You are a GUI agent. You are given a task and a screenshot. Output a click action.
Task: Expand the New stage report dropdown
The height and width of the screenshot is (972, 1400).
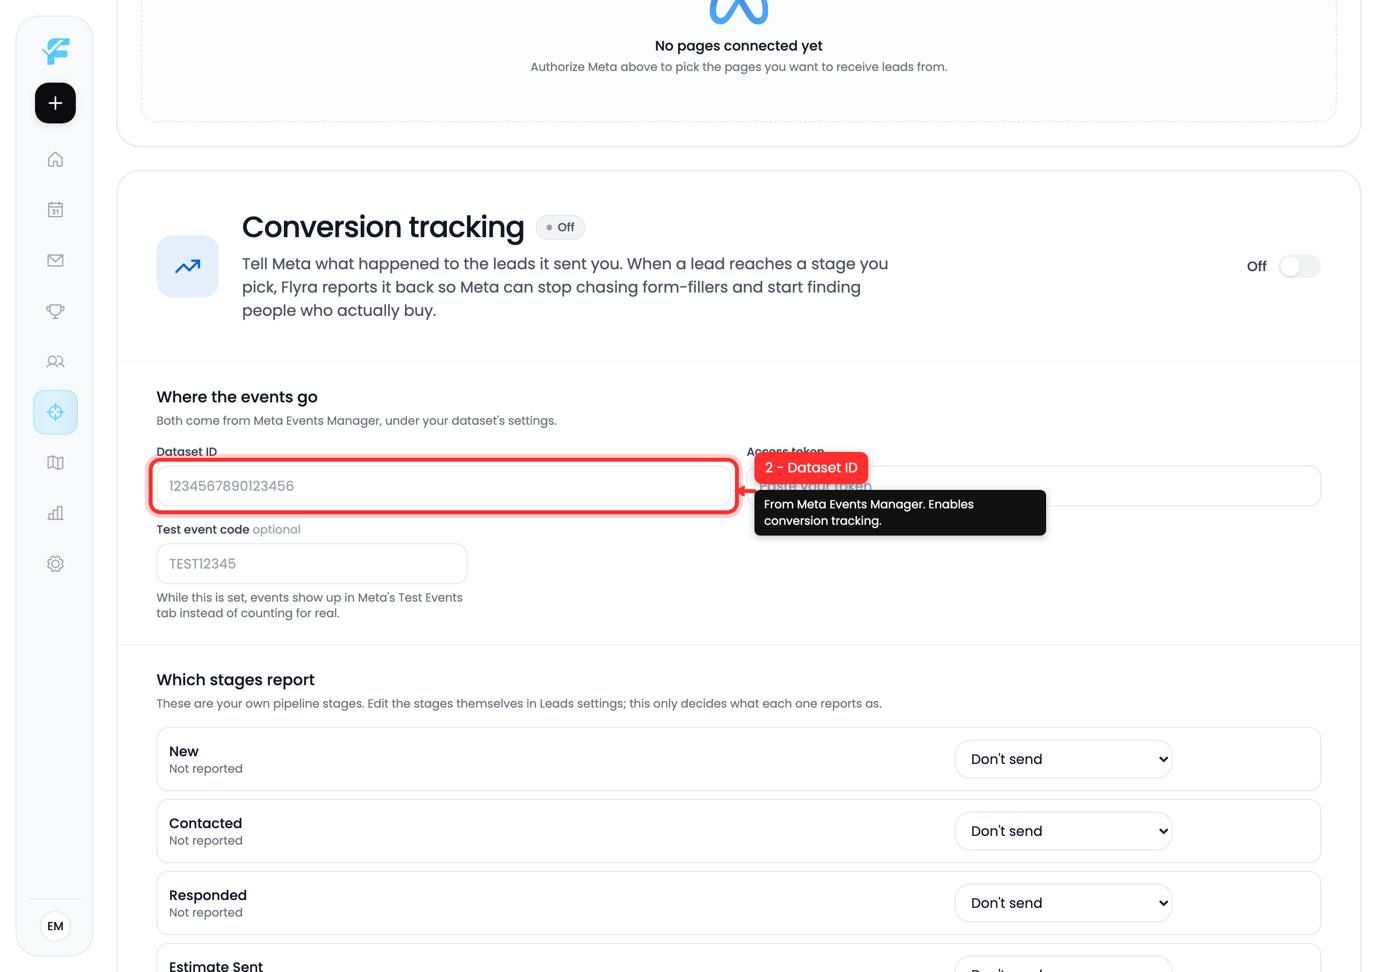point(1063,759)
